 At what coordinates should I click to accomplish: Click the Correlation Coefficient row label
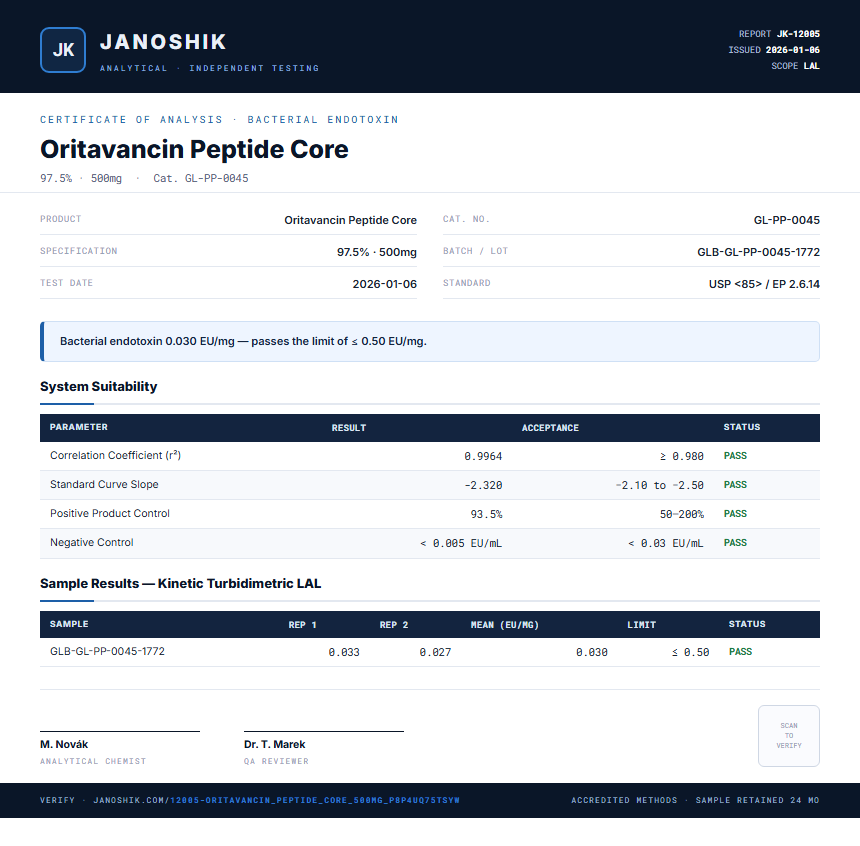pos(115,455)
